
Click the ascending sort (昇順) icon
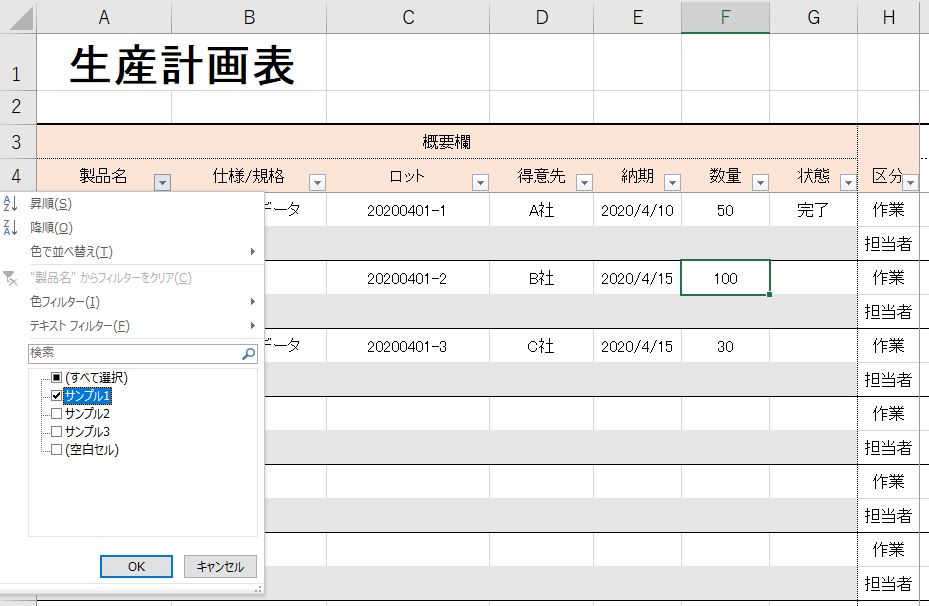click(10, 201)
